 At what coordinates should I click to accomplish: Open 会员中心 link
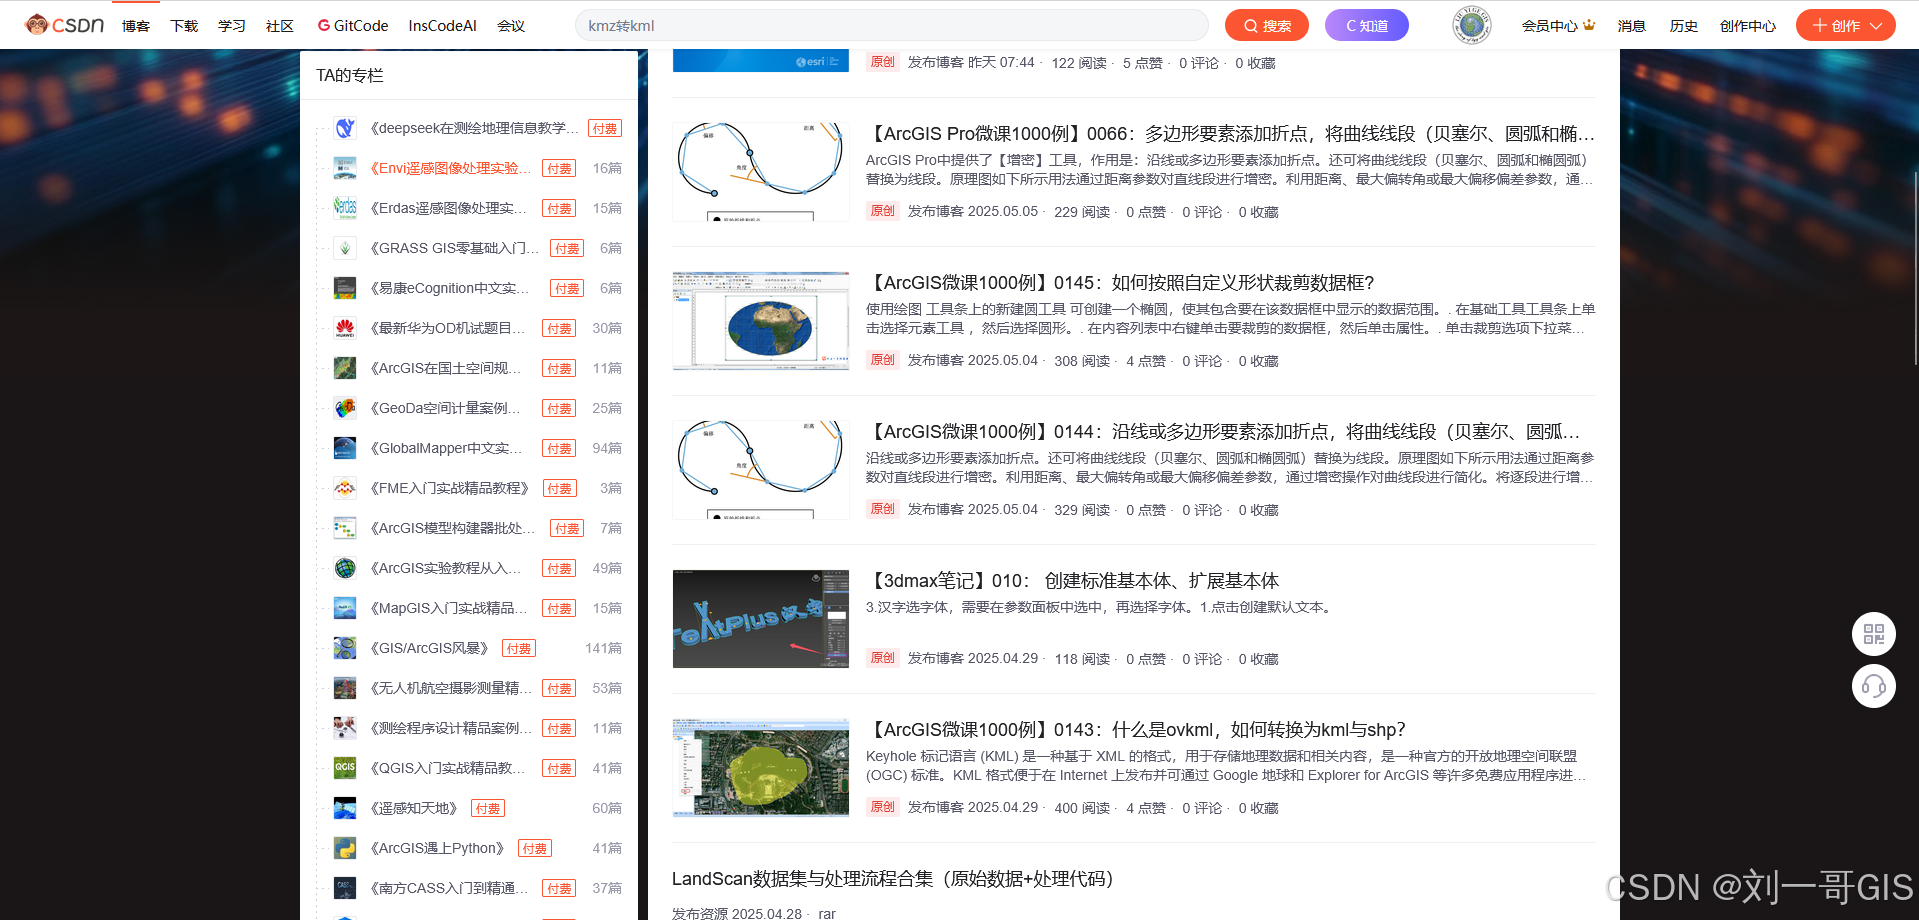coord(1558,26)
